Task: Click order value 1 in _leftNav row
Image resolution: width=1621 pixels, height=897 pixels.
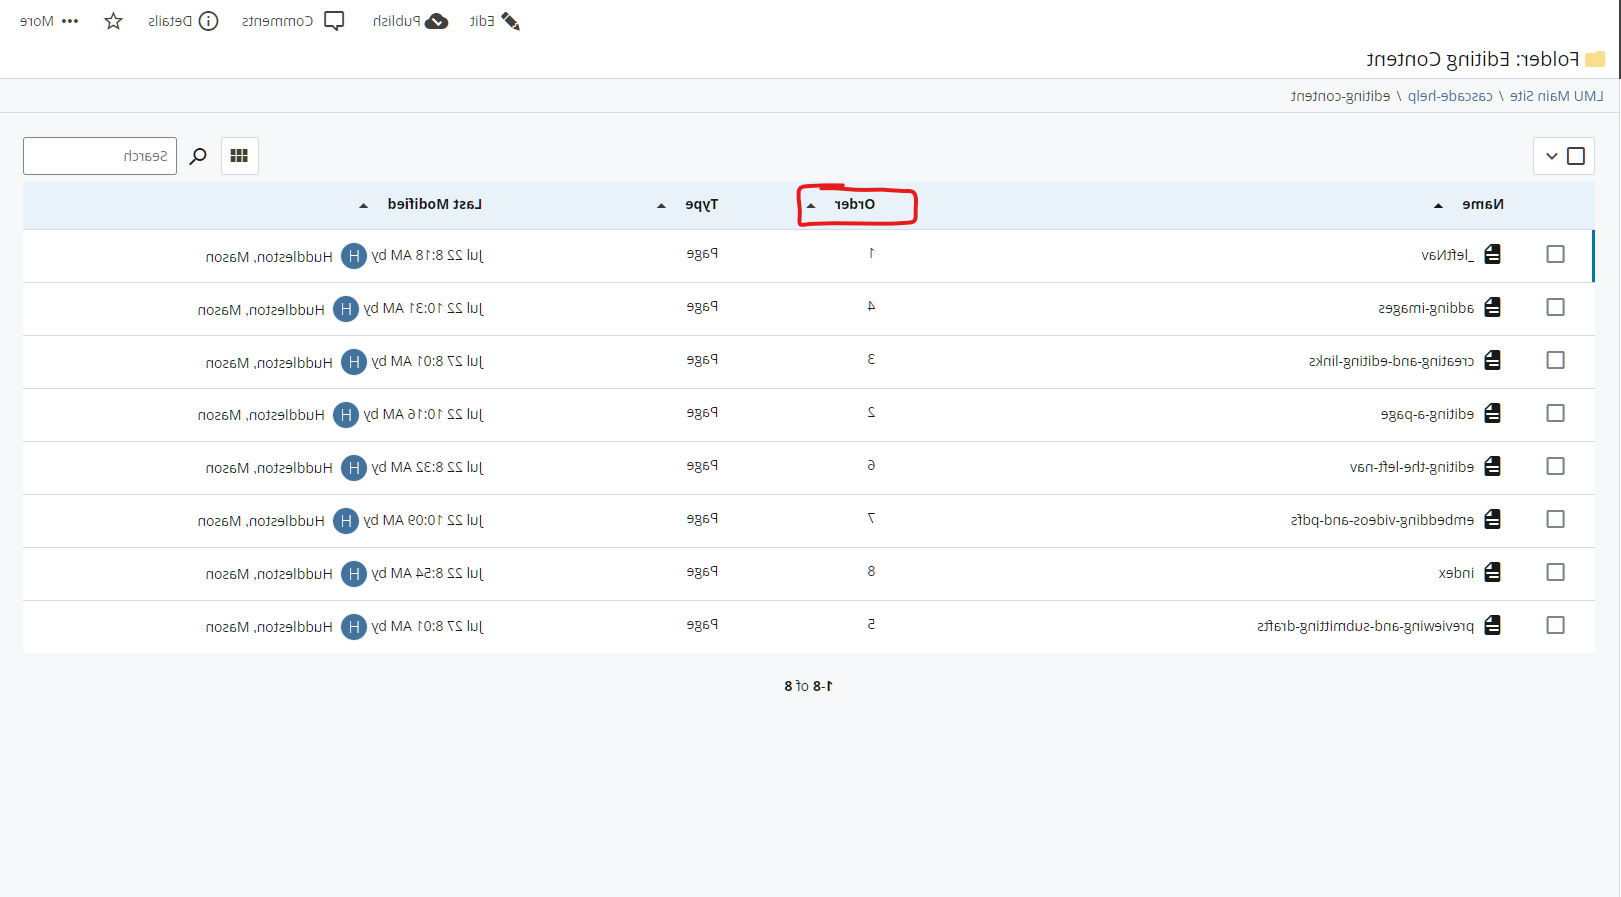Action: (871, 253)
